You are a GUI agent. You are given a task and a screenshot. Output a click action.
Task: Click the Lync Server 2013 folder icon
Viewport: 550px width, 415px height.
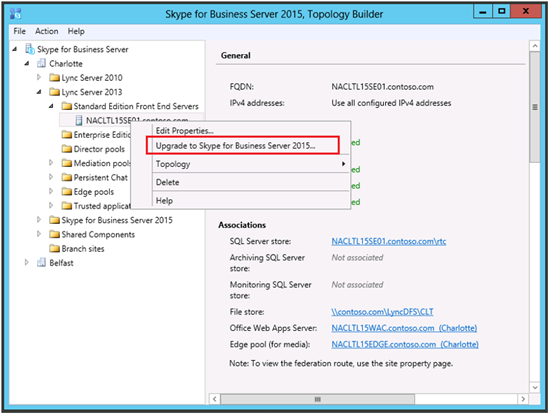[x=54, y=92]
